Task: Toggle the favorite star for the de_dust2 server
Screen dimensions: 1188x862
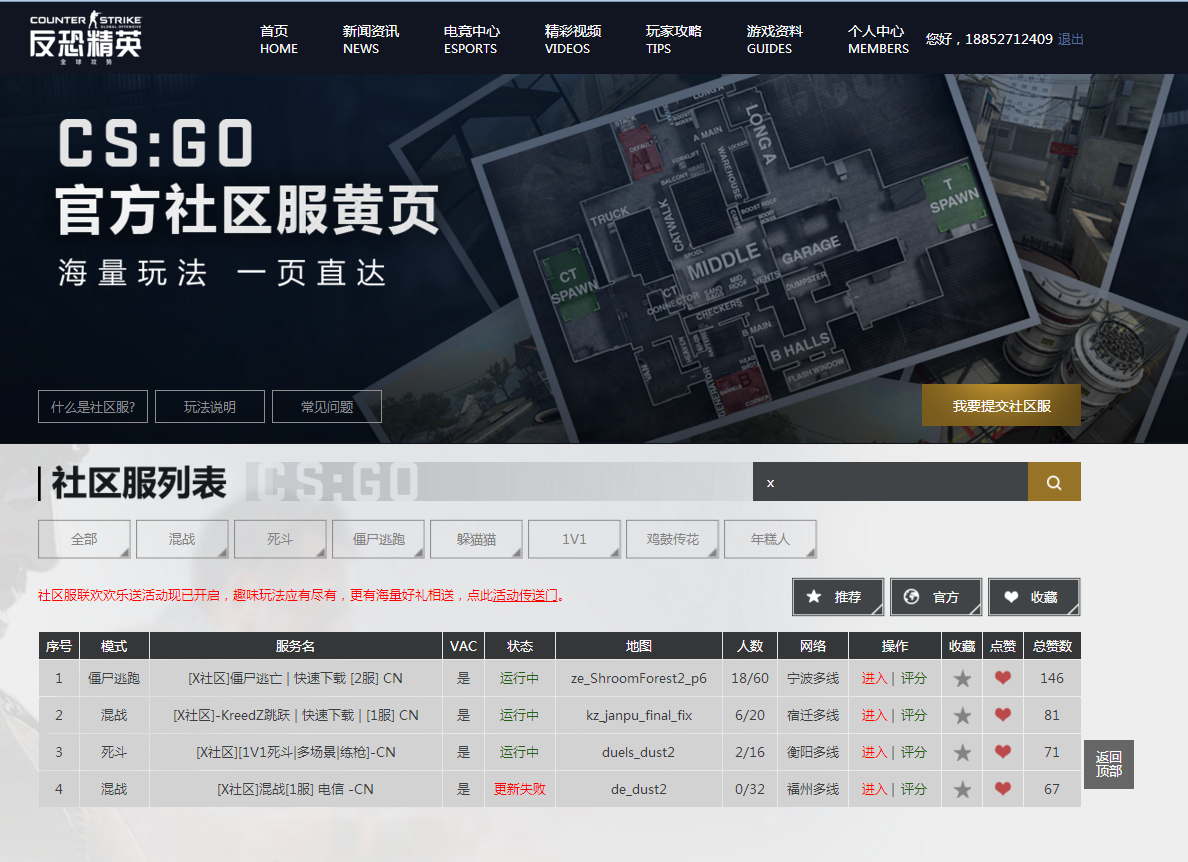Action: pyautogui.click(x=961, y=789)
